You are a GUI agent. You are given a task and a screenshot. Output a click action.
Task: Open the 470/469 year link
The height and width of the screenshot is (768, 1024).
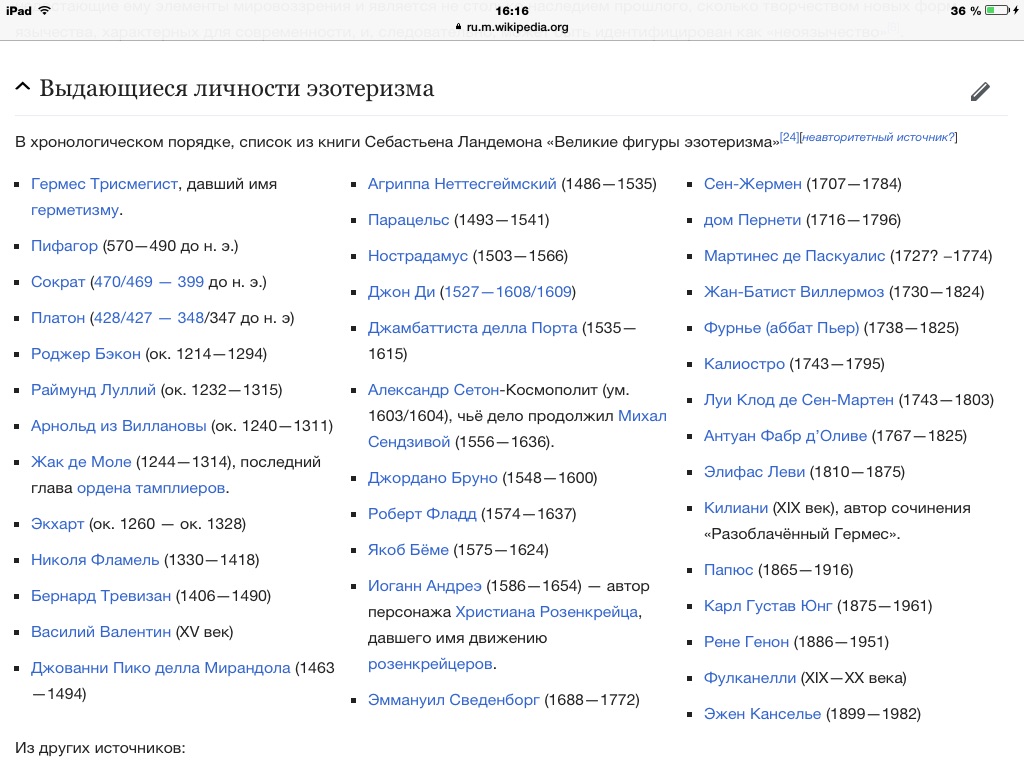click(123, 282)
